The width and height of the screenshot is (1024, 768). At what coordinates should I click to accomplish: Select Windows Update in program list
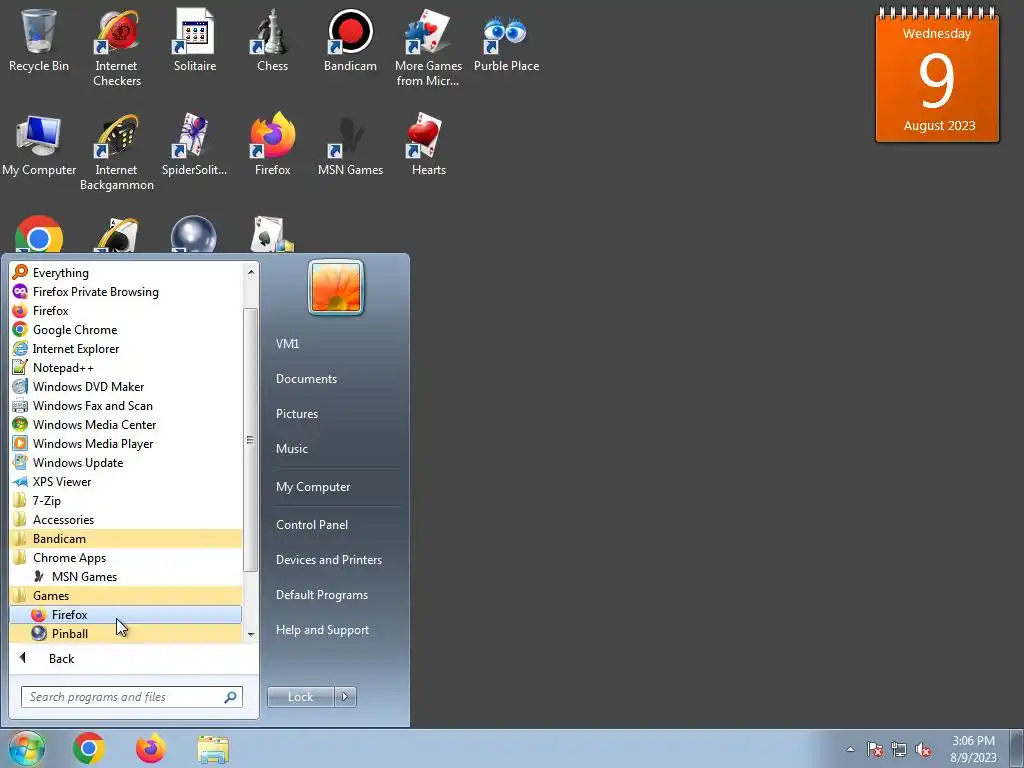pos(126,462)
